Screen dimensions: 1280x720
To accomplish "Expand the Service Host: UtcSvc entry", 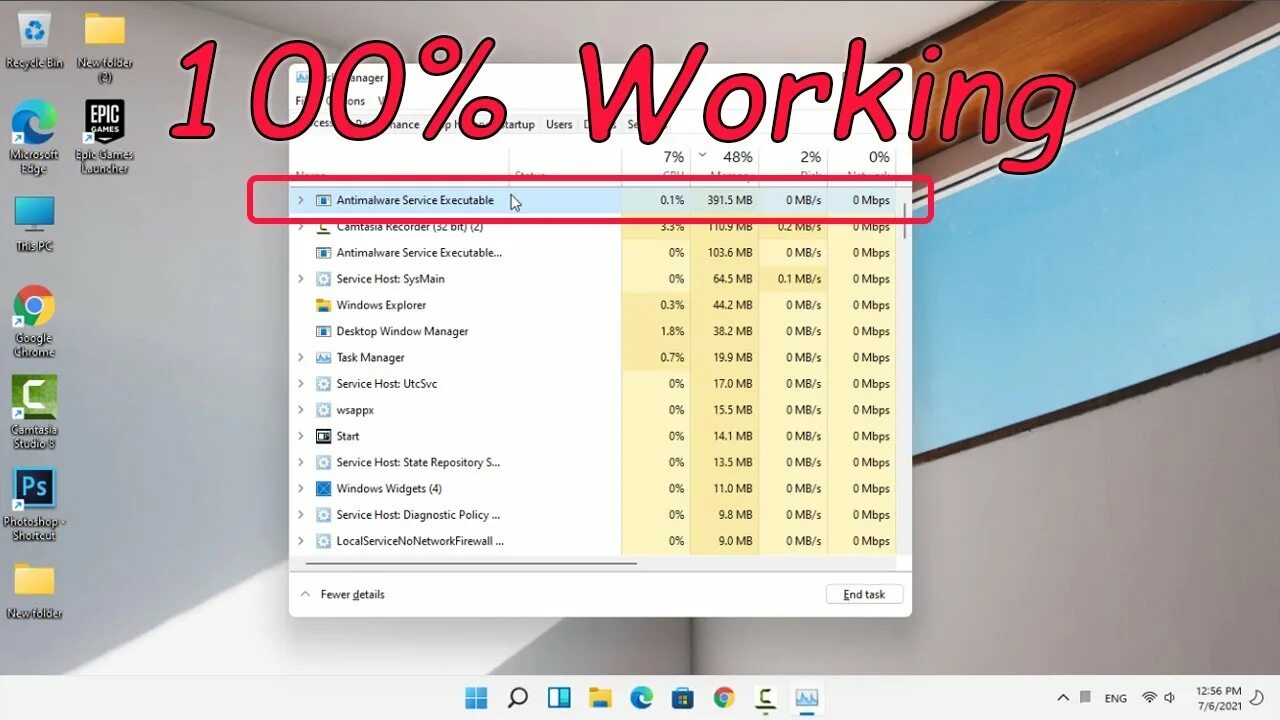I will 301,384.
